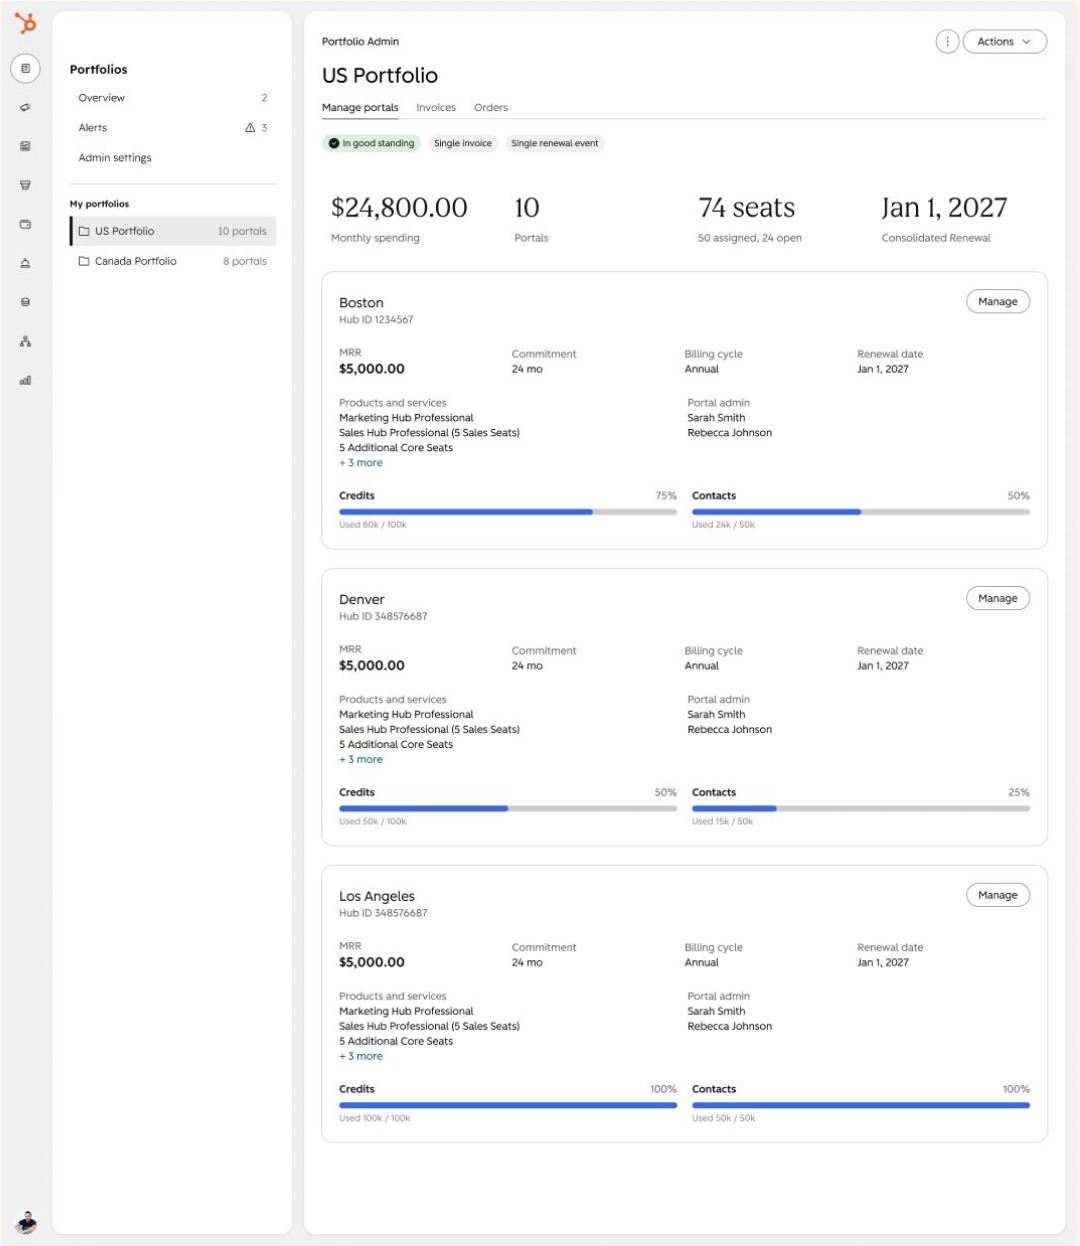The height and width of the screenshot is (1246, 1080).
Task: Open the vertical three-dot options menu
Action: [x=947, y=41]
